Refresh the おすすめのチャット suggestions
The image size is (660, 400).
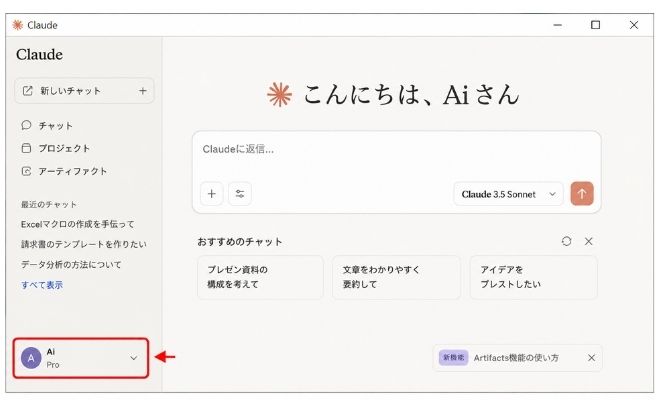click(566, 241)
